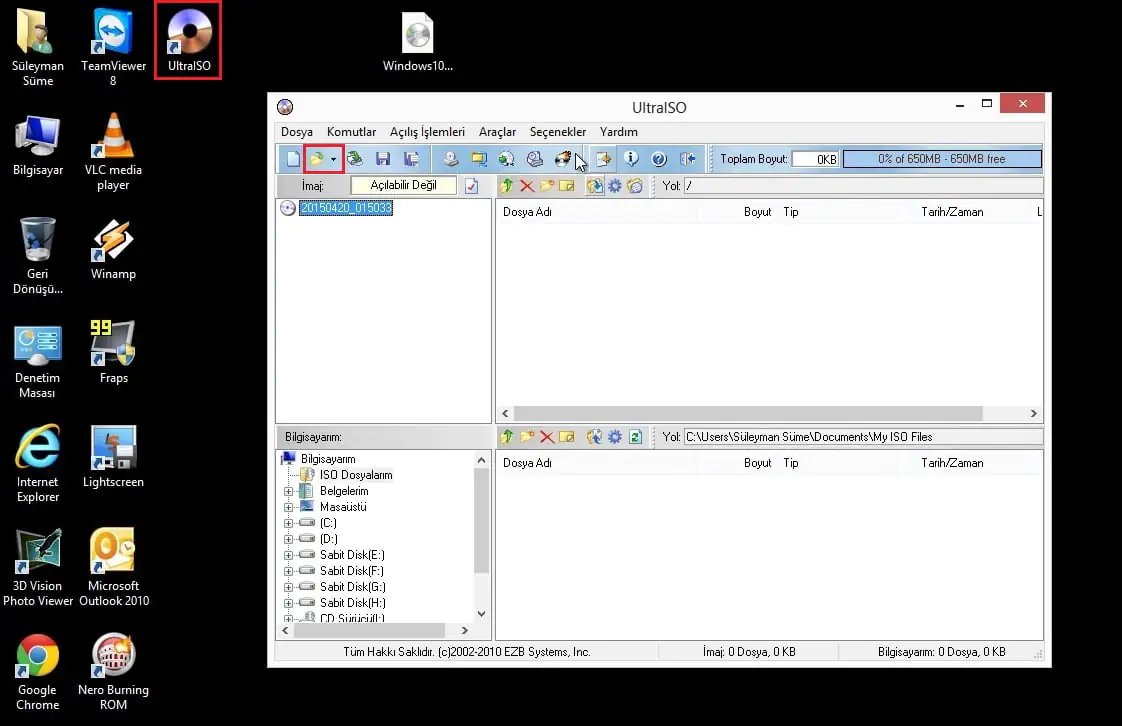Open the dropdown arrow next to Open
This screenshot has height=726, width=1122.
(333, 158)
